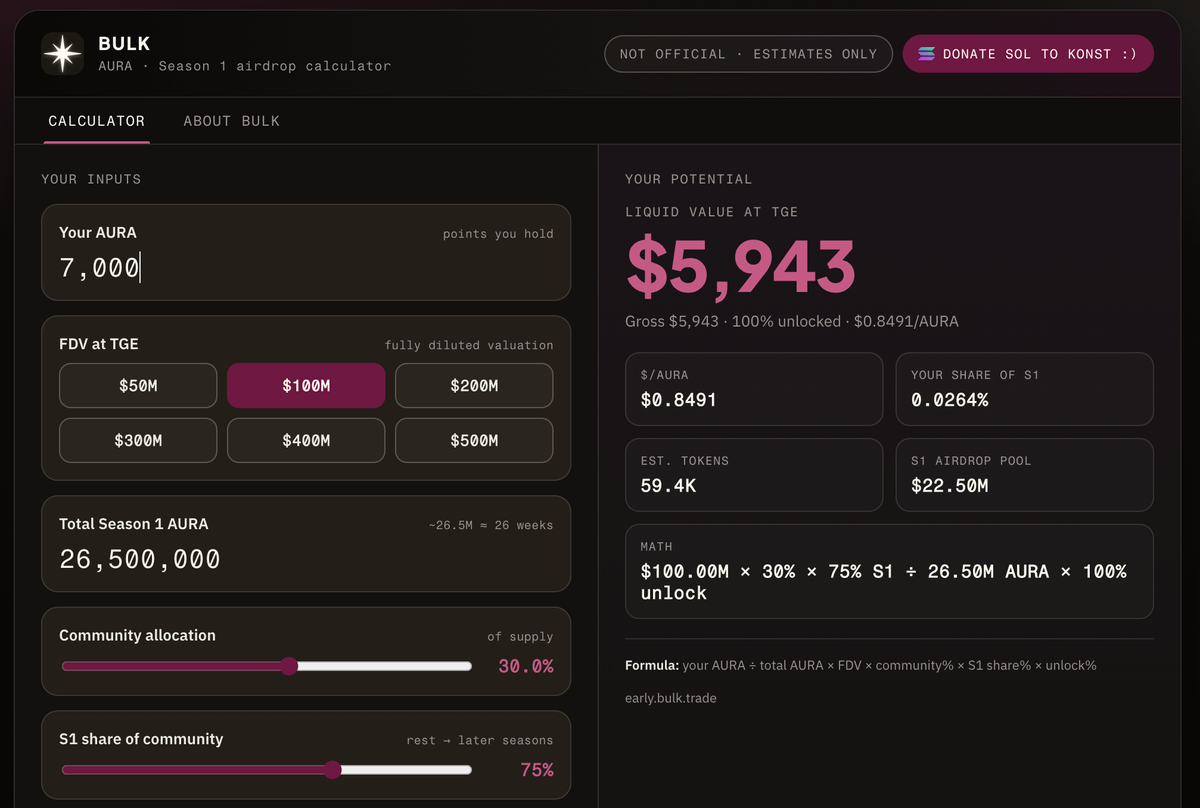The image size is (1200, 808).
Task: Choose $200M FDV at TGE
Action: coord(474,385)
